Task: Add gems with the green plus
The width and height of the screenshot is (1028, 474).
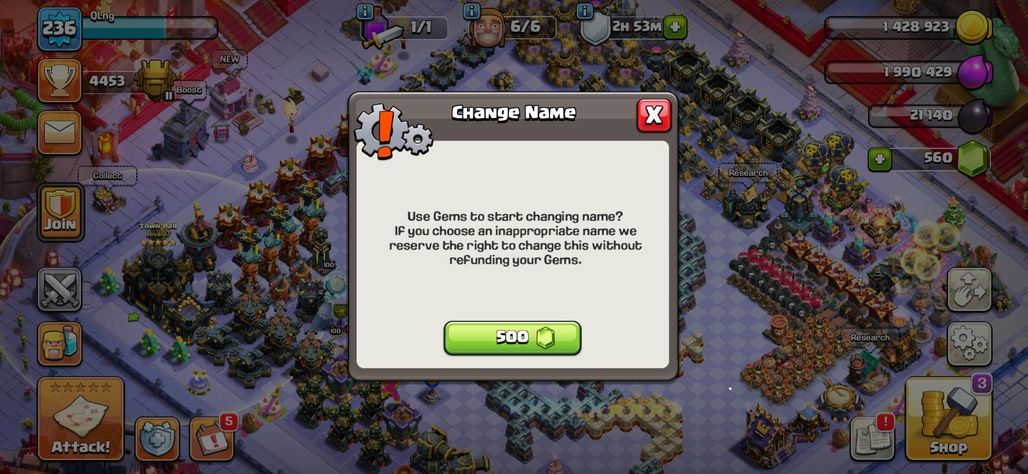Action: click(880, 159)
